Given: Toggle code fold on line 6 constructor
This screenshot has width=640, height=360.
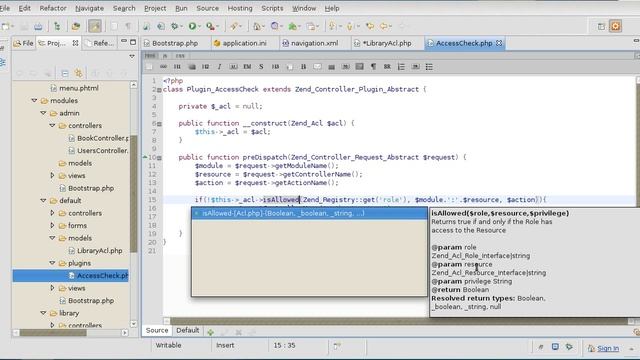Looking at the screenshot, I should 159,124.
